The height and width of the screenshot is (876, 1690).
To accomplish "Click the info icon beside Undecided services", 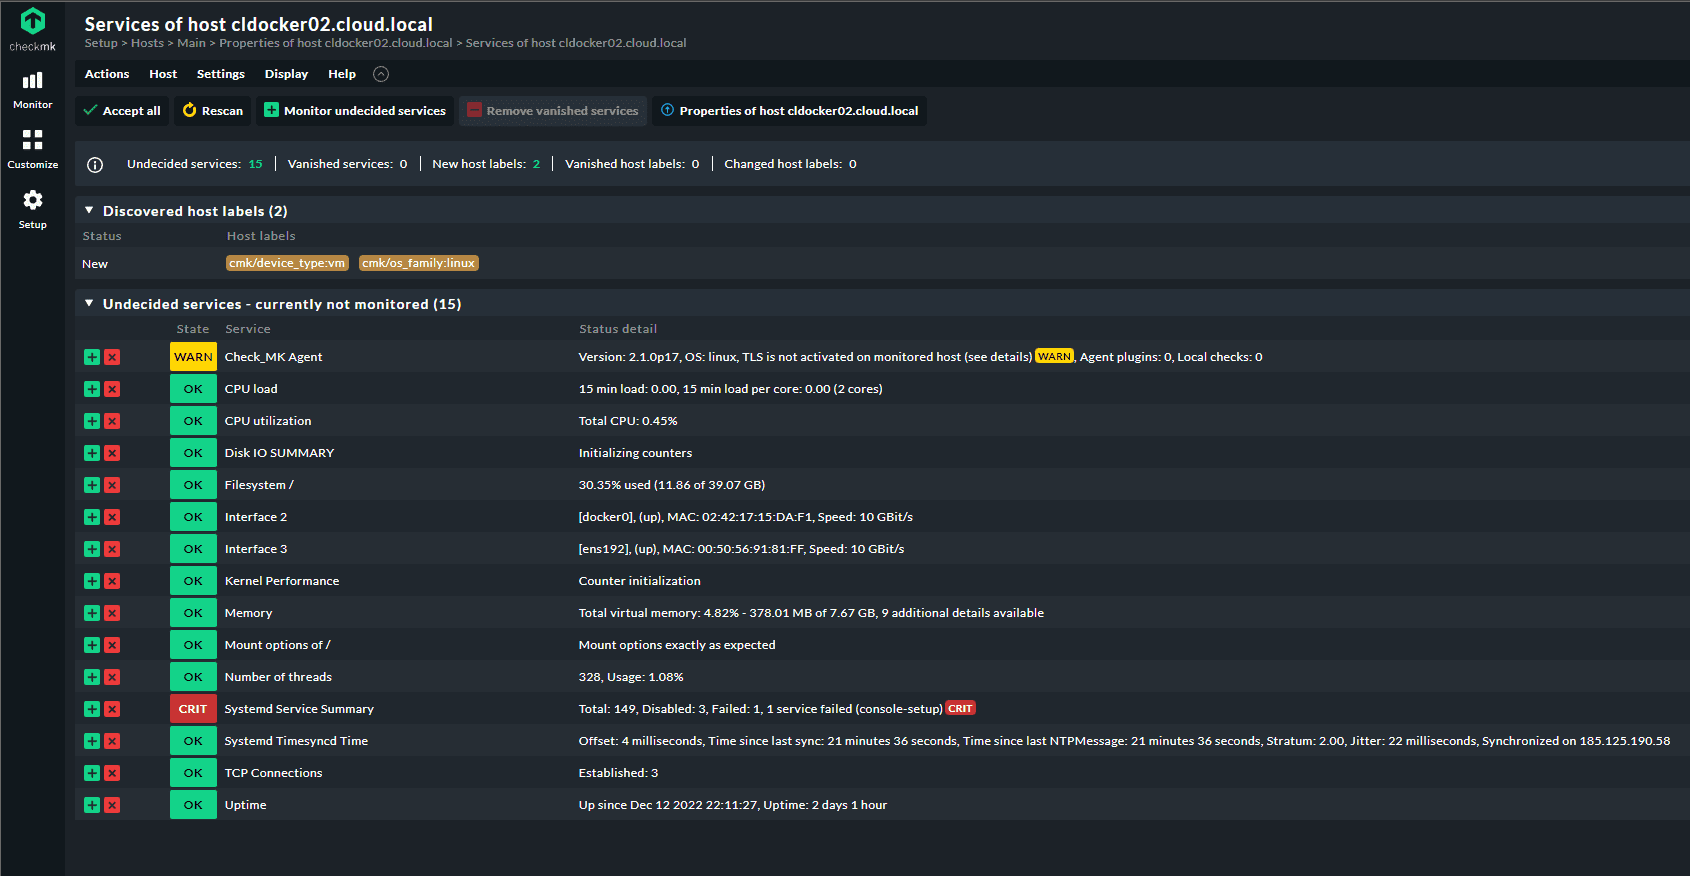I will pyautogui.click(x=95, y=165).
